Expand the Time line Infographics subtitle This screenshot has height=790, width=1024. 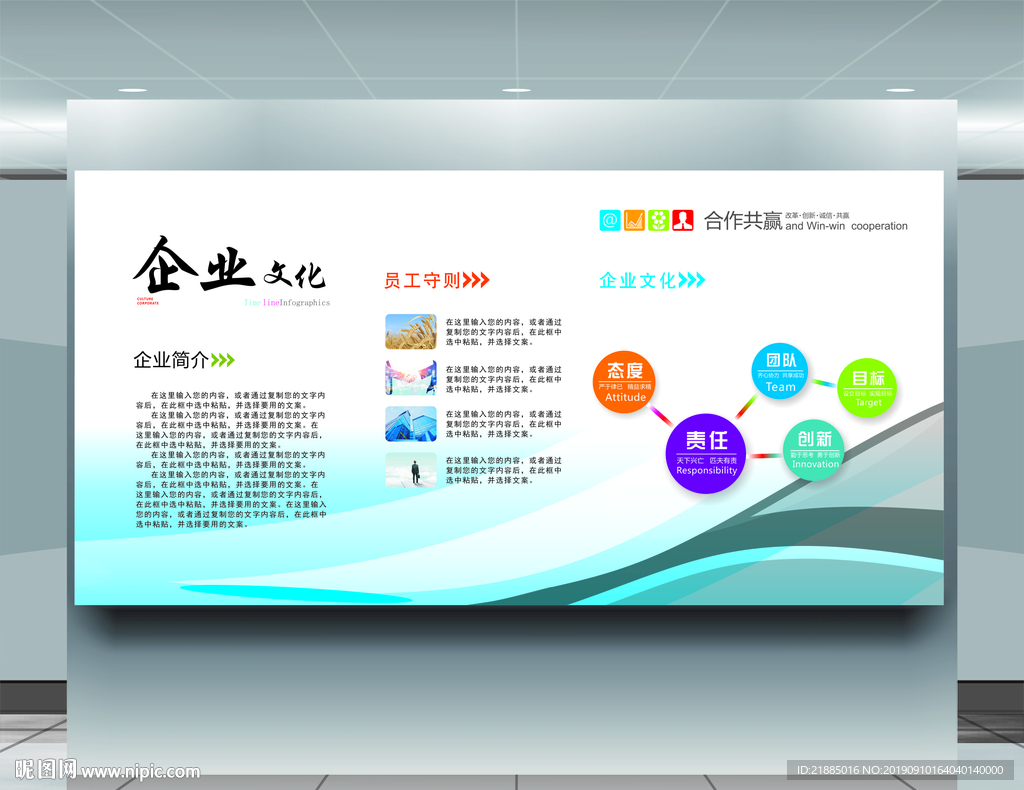pyautogui.click(x=287, y=302)
